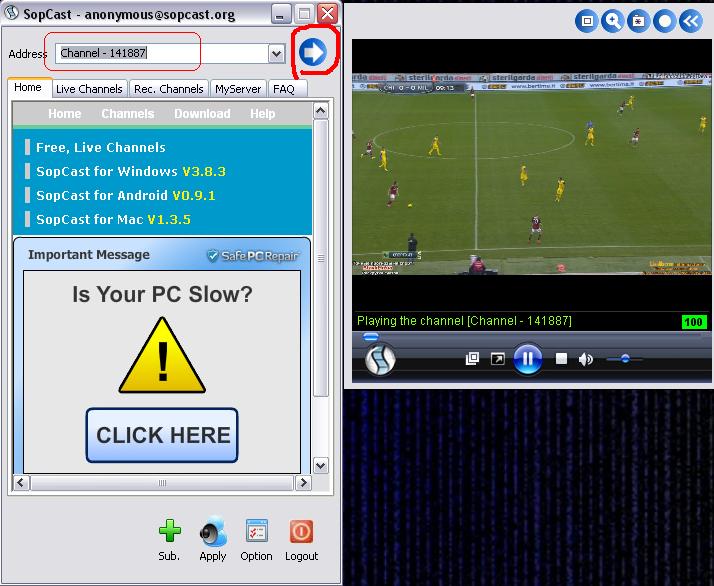Image resolution: width=714 pixels, height=586 pixels.
Task: Click the record circle icon above video
Action: coord(664,21)
